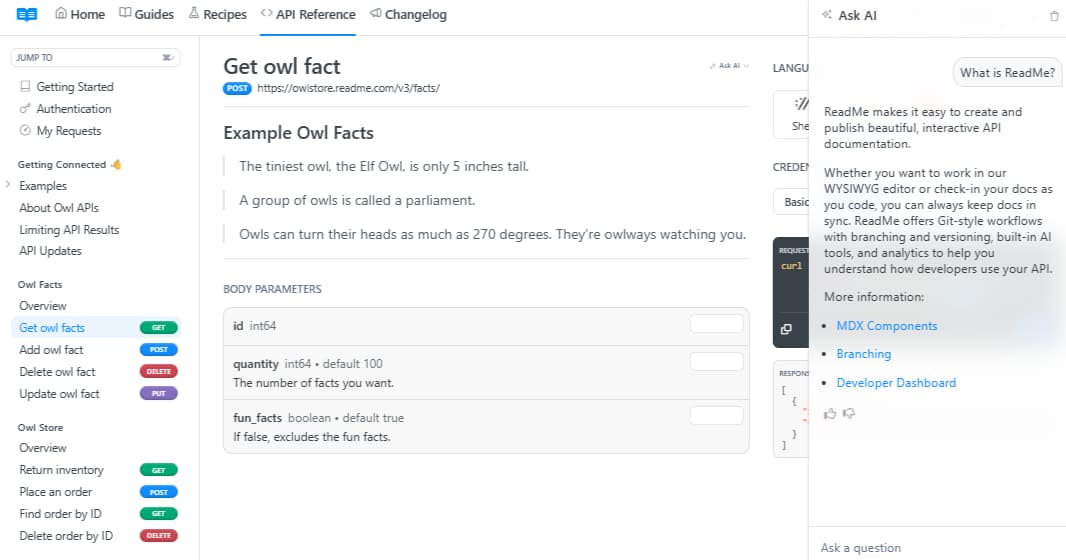Open Authentication page via key icon

coord(25,109)
